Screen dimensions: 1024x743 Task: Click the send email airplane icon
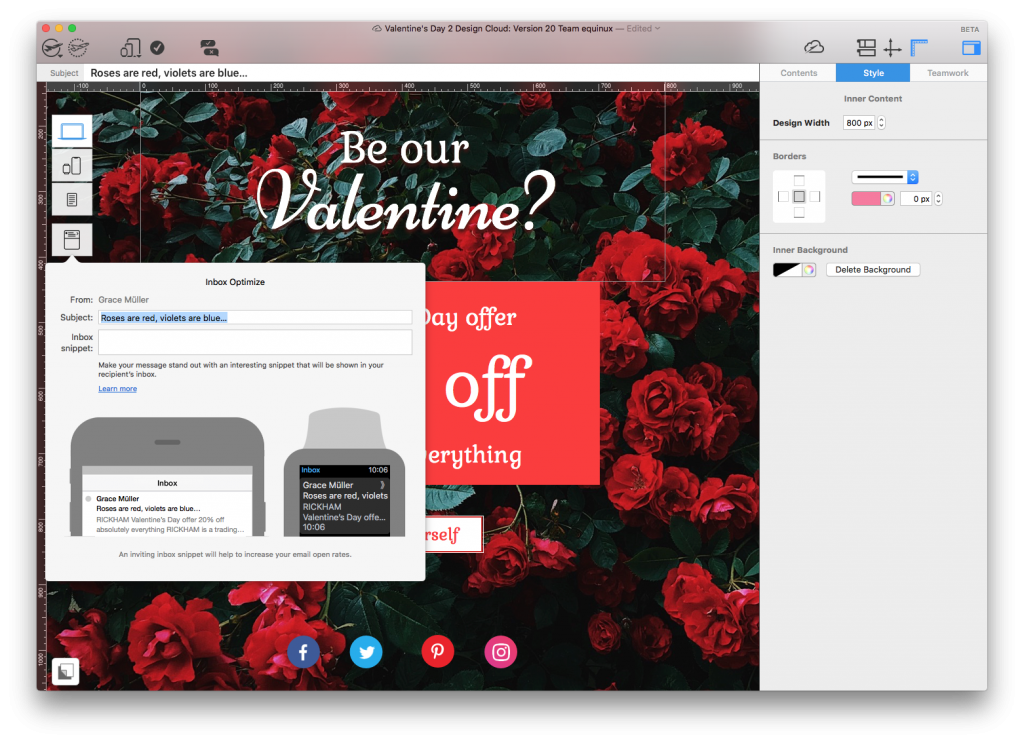pyautogui.click(x=52, y=48)
